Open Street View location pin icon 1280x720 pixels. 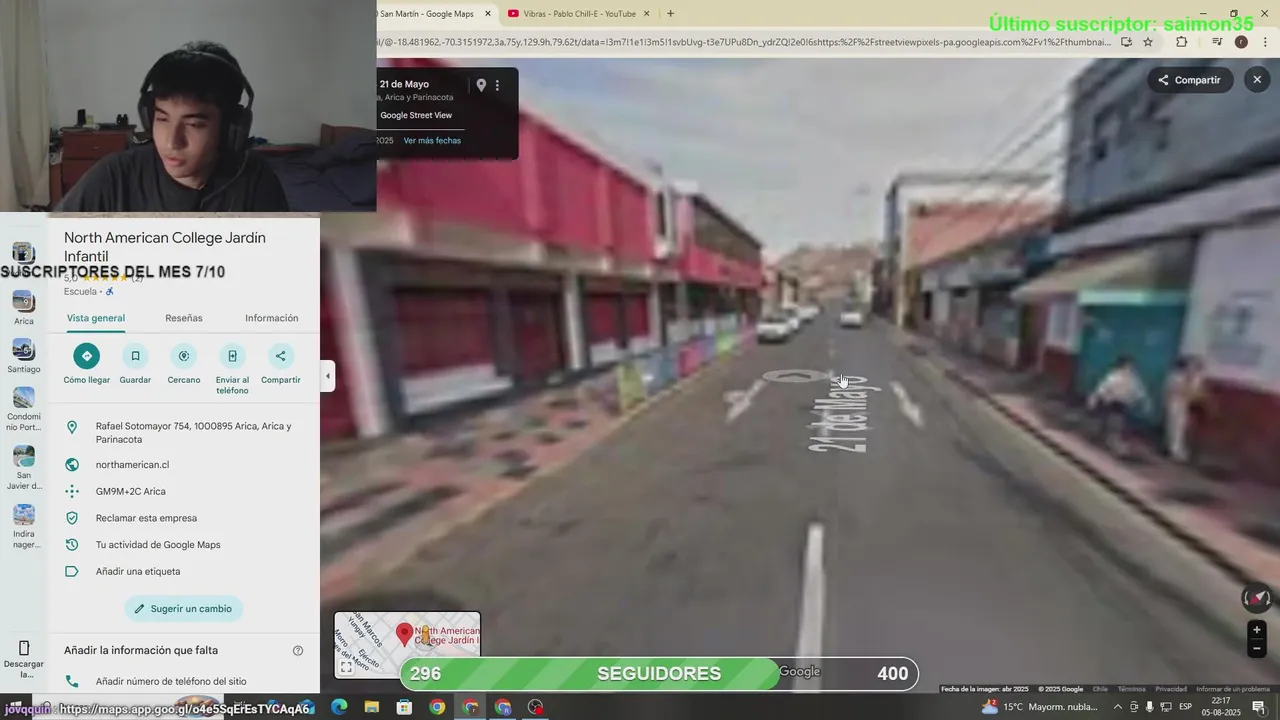(481, 86)
